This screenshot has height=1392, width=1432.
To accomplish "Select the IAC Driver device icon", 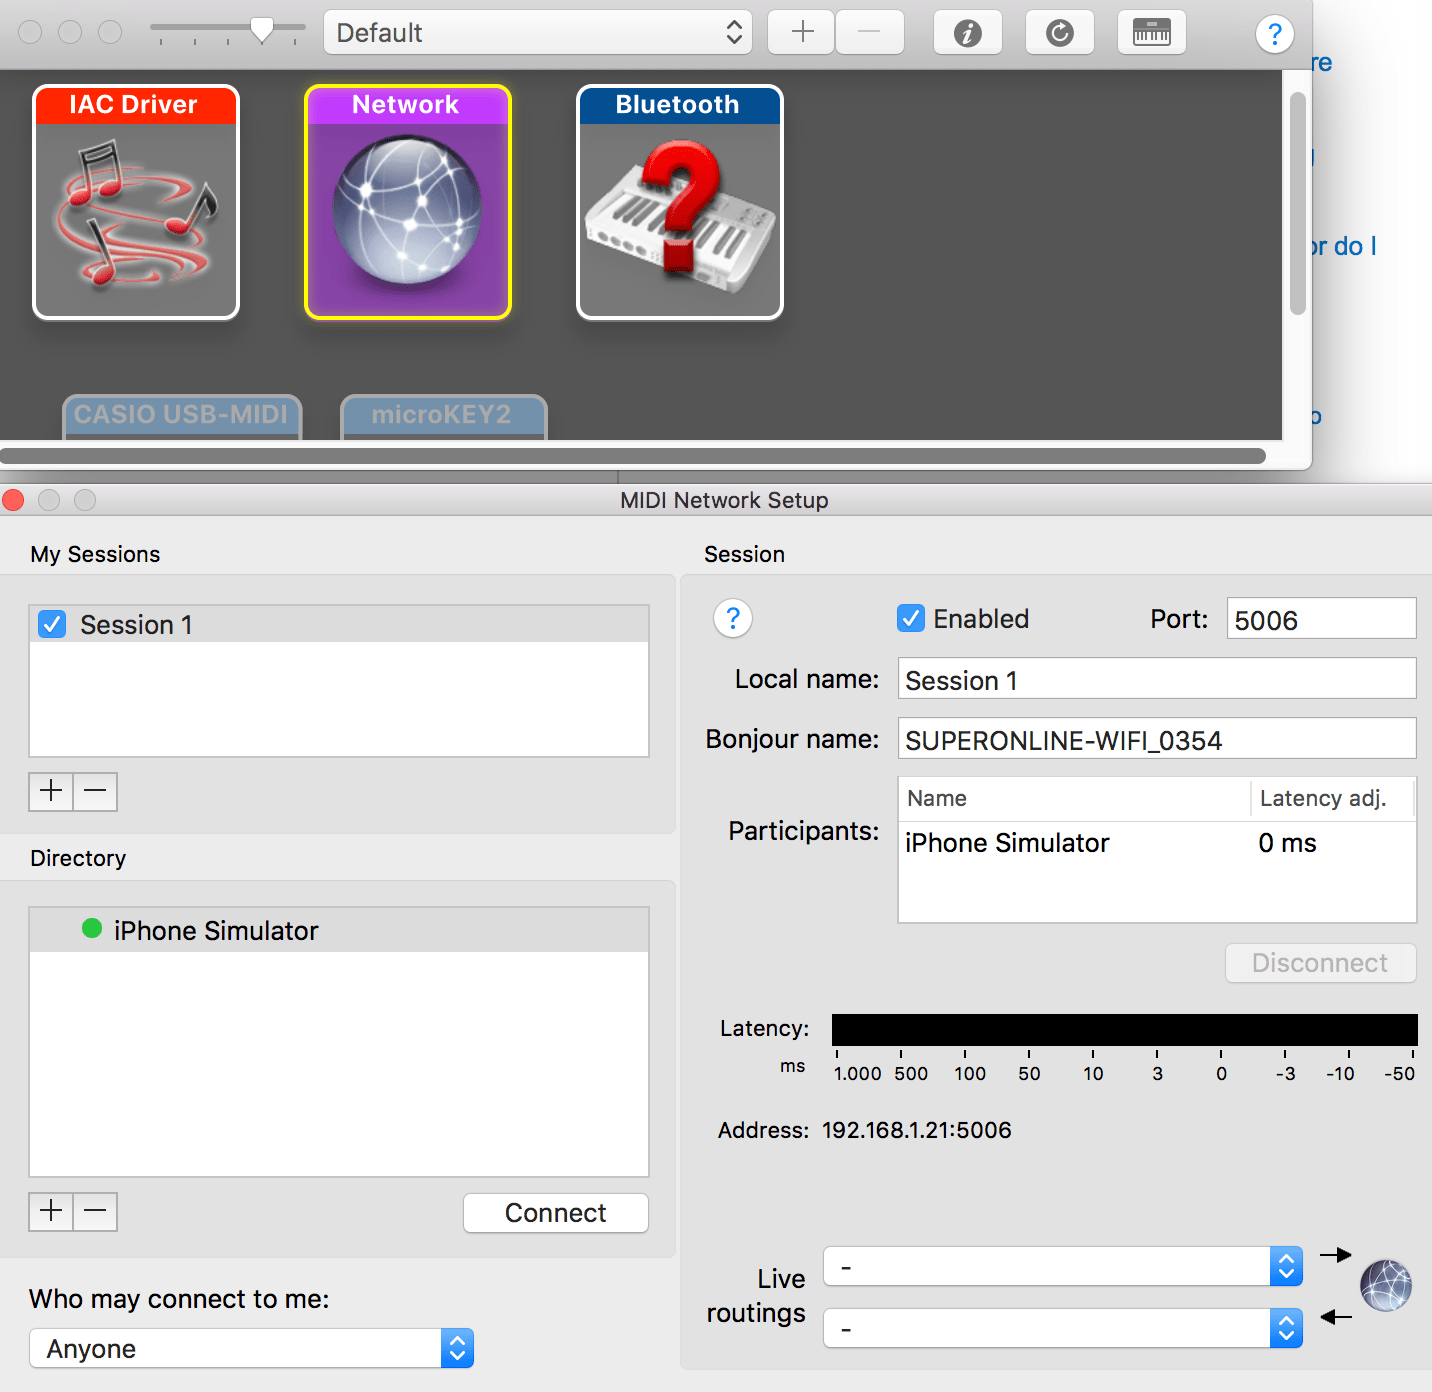I will tap(135, 205).
